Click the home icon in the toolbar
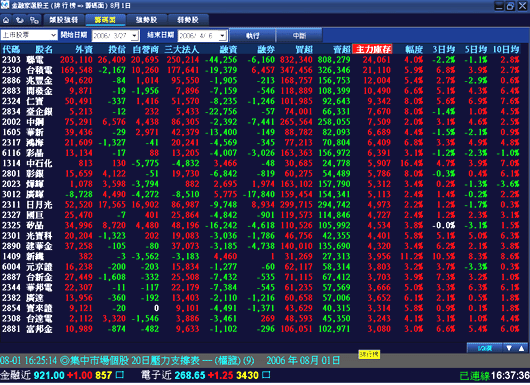The height and width of the screenshot is (385, 530). (x=6, y=20)
